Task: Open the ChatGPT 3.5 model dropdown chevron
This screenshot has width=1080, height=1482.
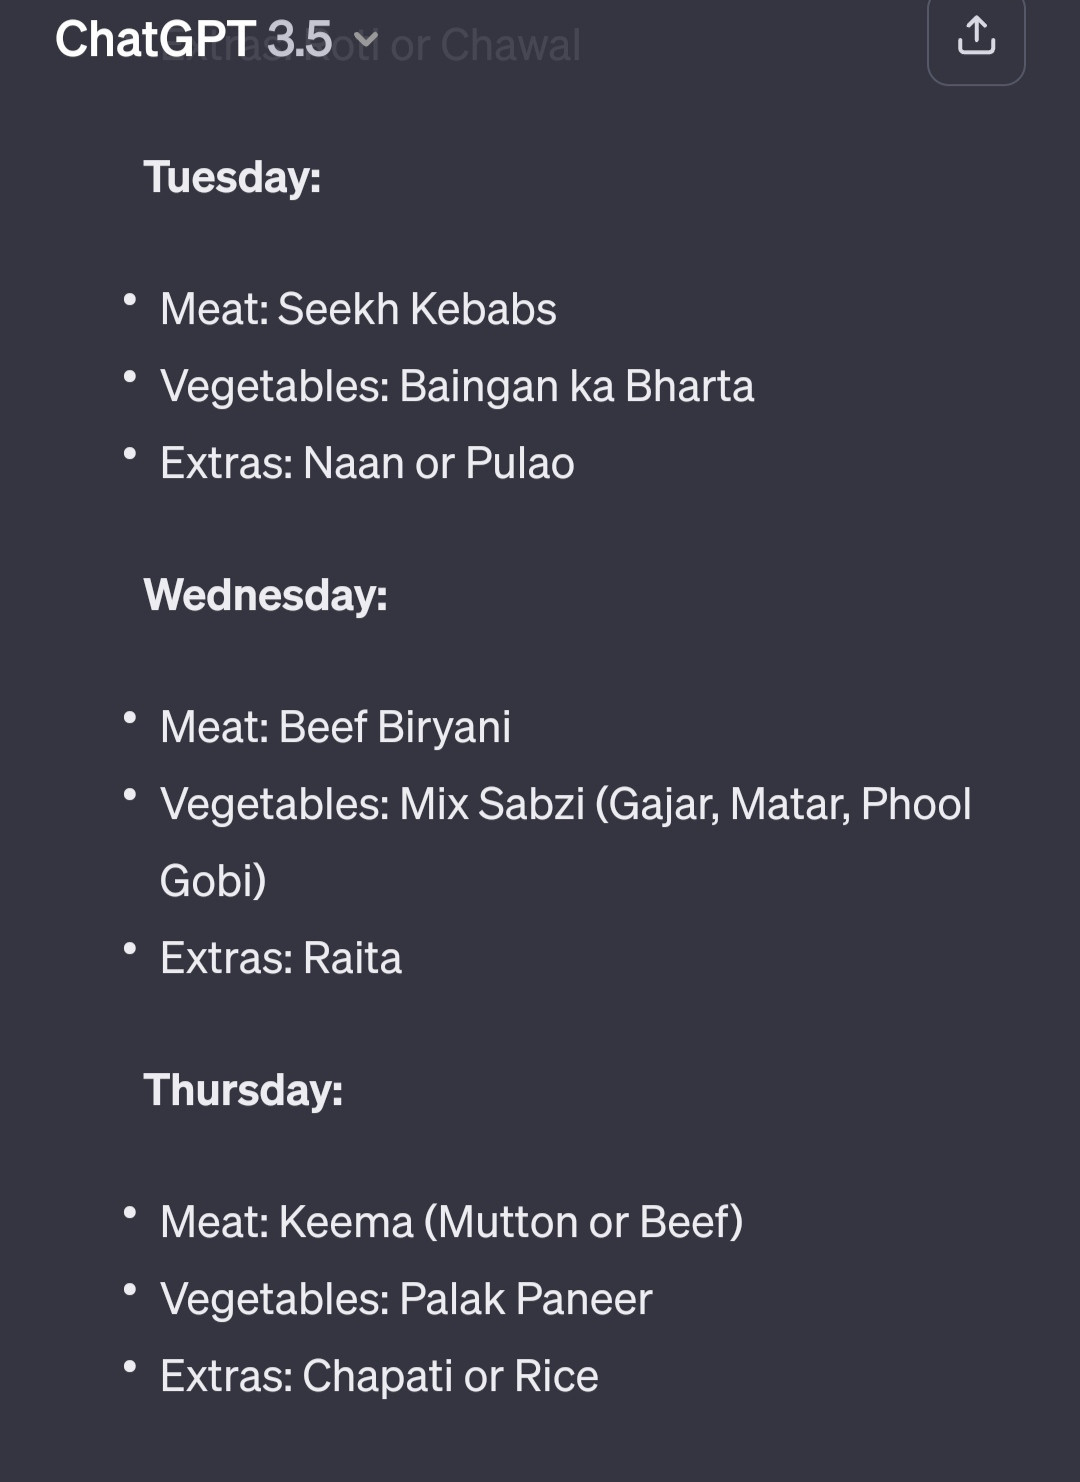Action: click(x=366, y=40)
